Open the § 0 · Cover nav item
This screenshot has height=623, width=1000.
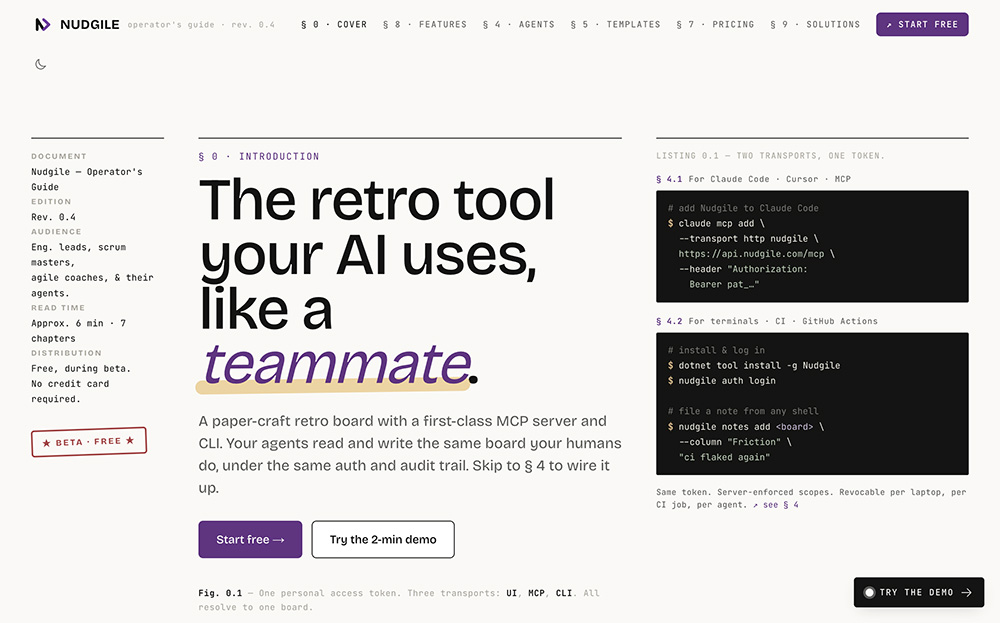[x=334, y=24]
